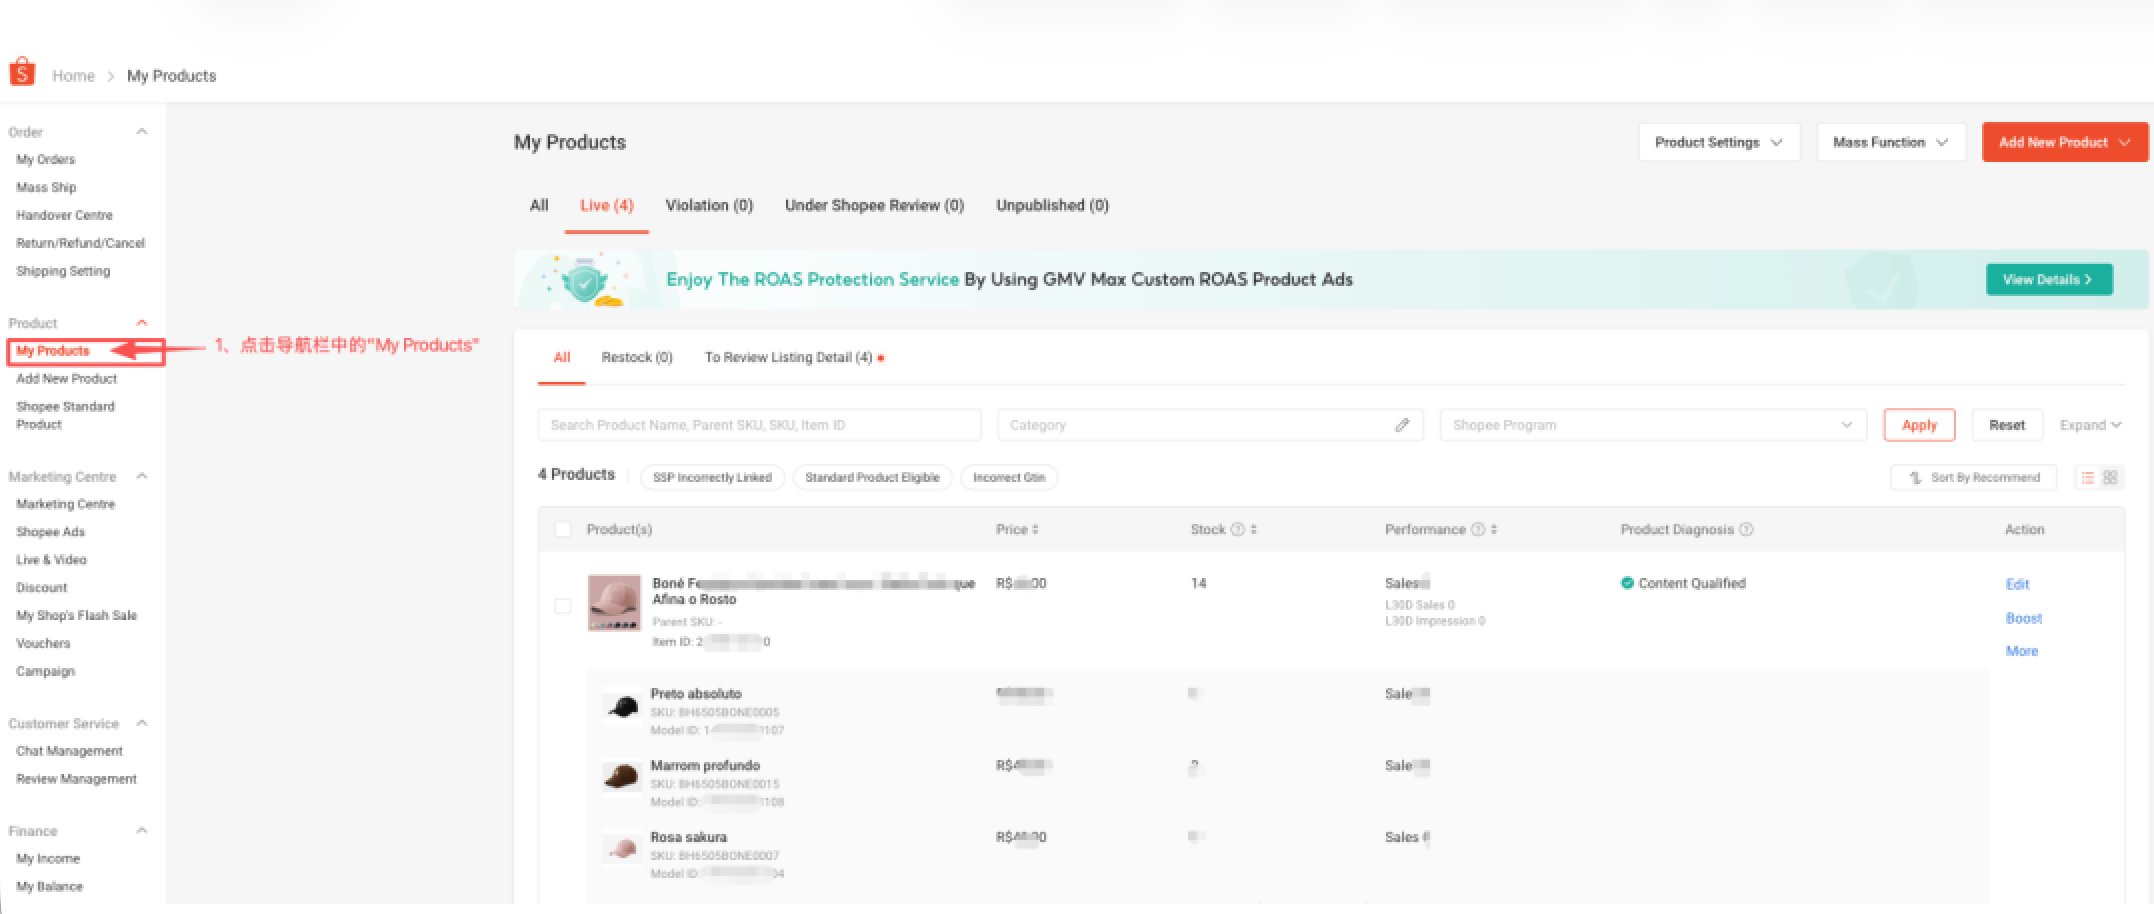Open the Under Shopee Review (0) tab
2154x914 pixels.
pyautogui.click(x=874, y=205)
